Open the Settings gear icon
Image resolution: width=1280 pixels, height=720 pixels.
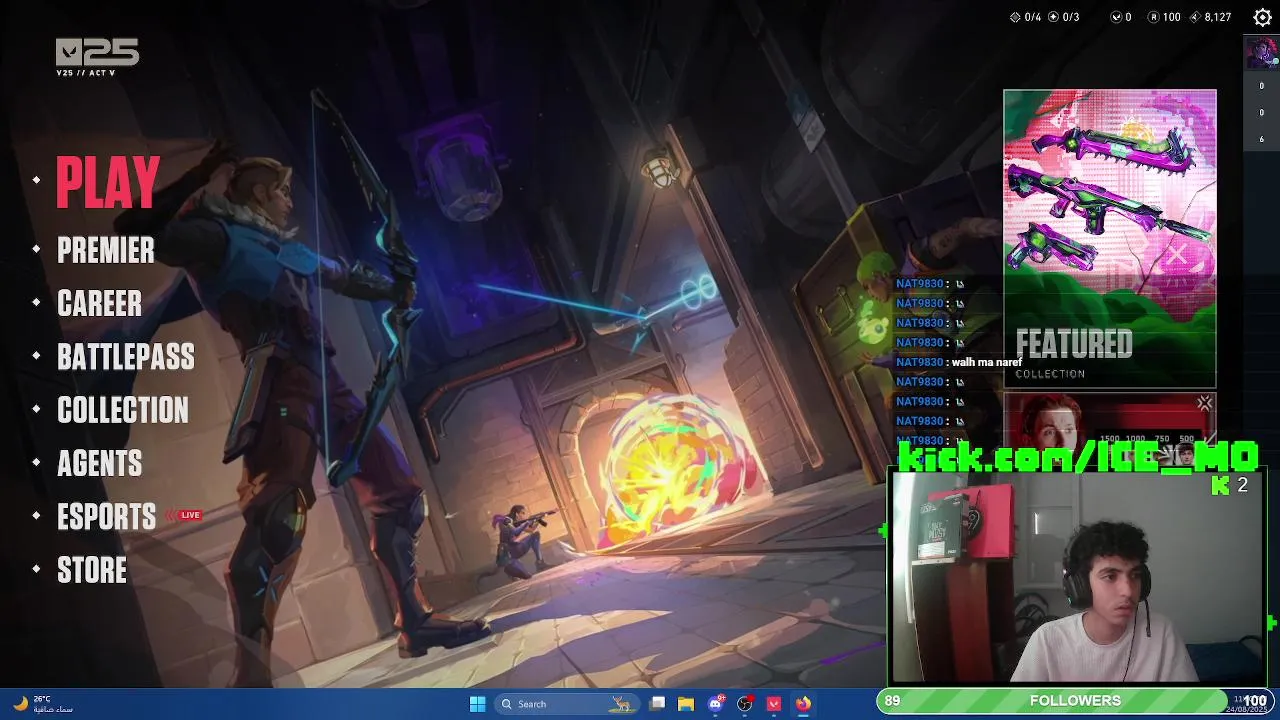pos(1262,17)
